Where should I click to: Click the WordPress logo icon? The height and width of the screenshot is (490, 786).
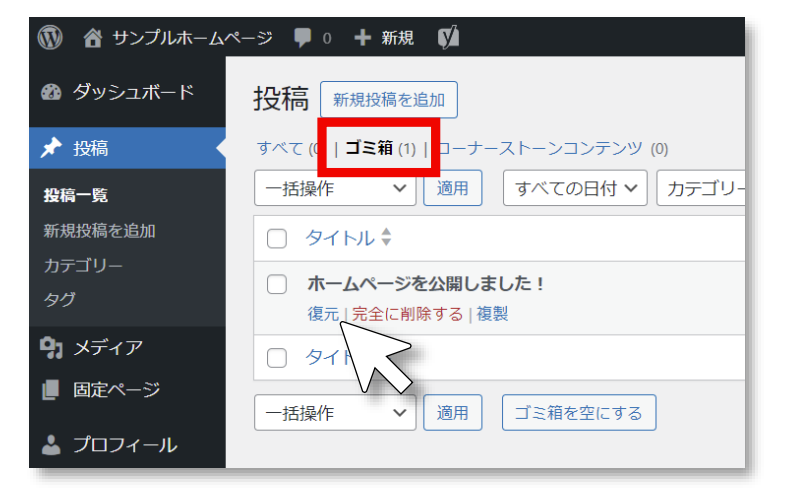[x=50, y=38]
